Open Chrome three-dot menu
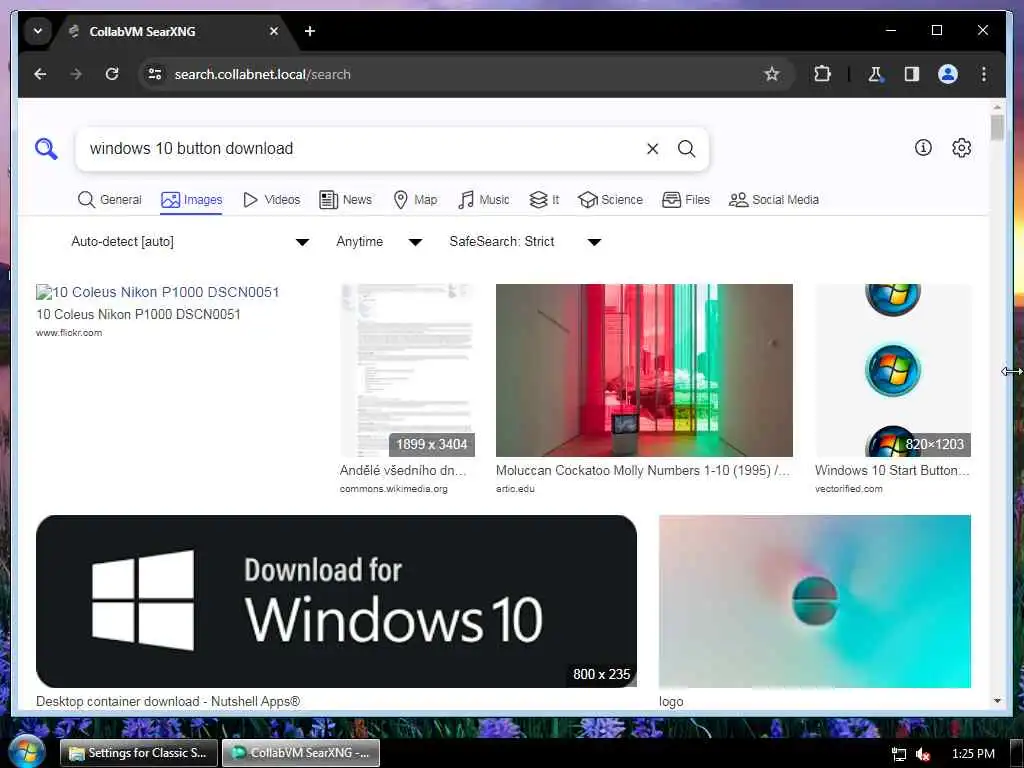1024x768 pixels. tap(984, 74)
